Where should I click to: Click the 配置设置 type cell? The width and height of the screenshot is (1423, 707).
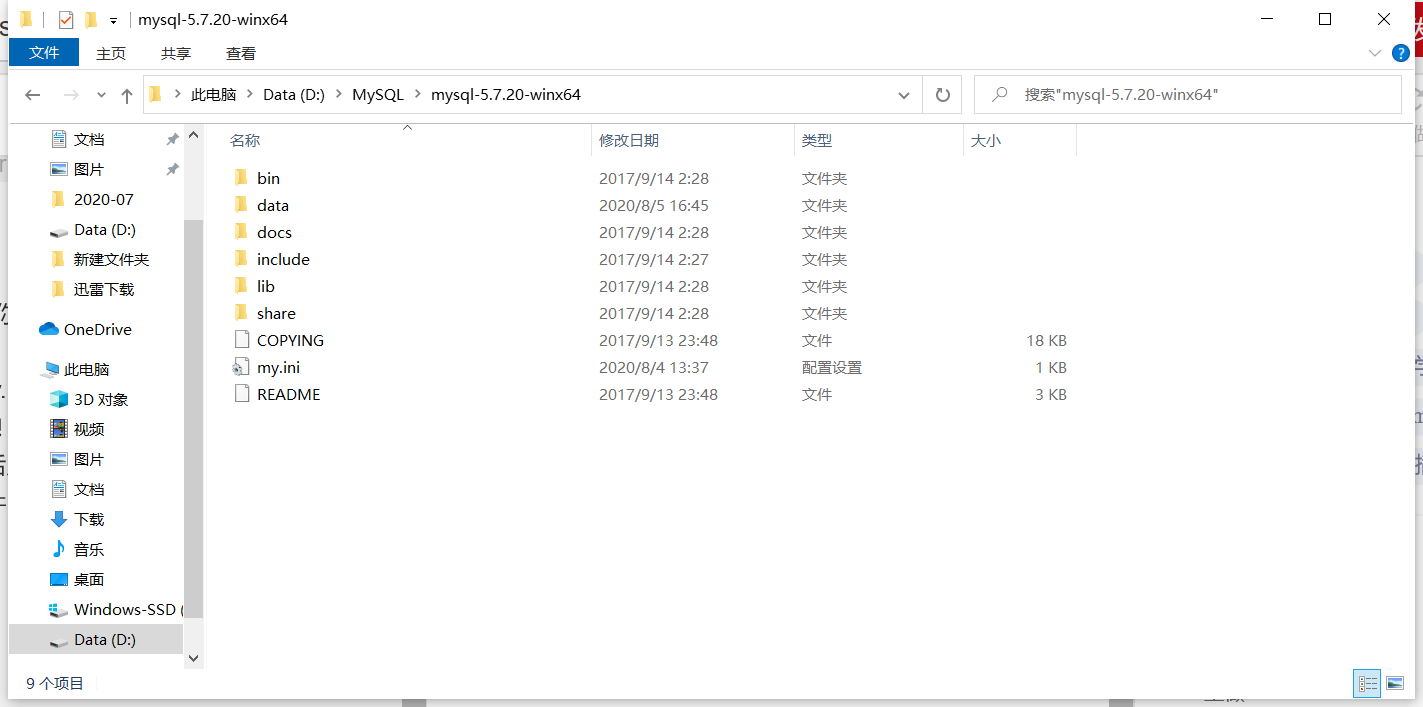coord(832,367)
